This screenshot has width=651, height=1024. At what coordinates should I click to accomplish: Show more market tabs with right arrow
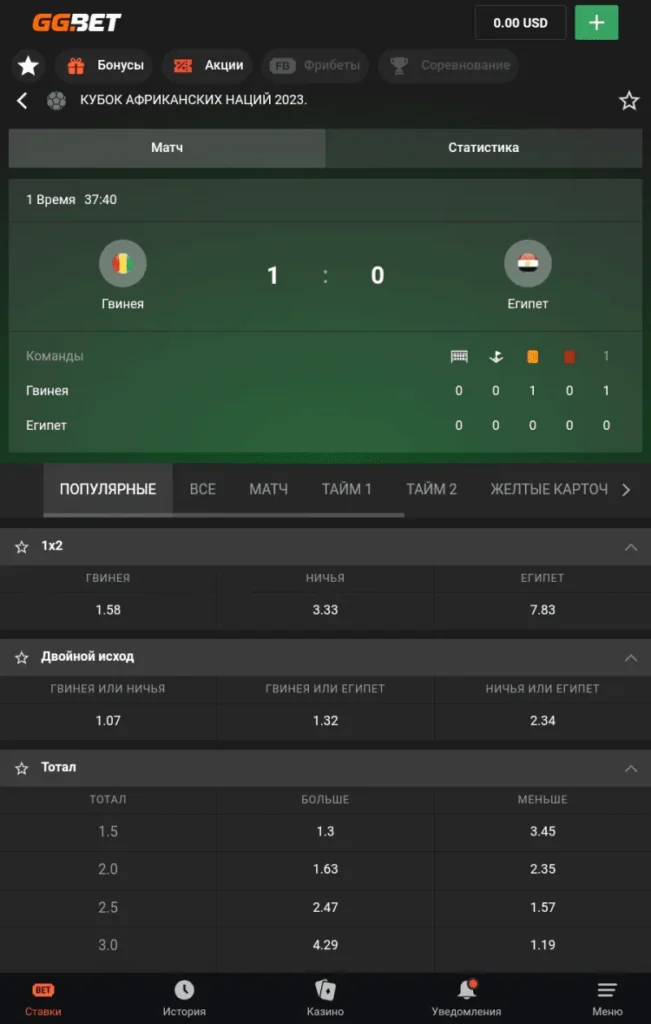click(x=626, y=490)
